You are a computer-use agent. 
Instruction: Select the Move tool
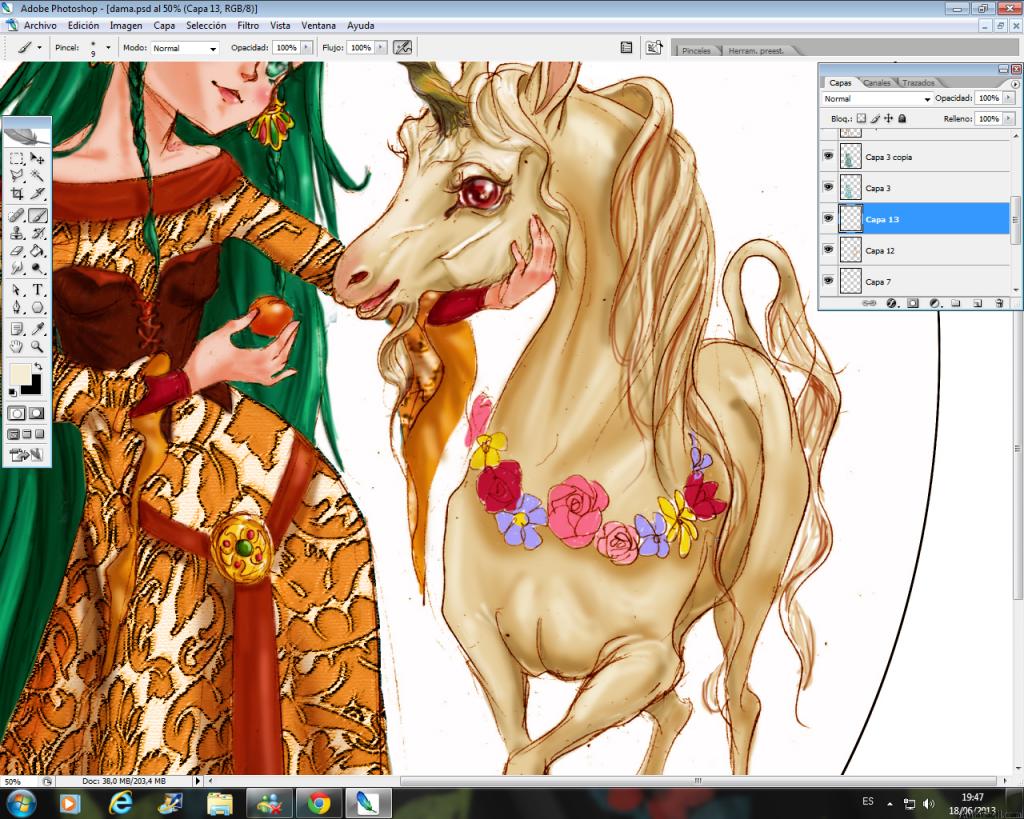click(x=37, y=159)
